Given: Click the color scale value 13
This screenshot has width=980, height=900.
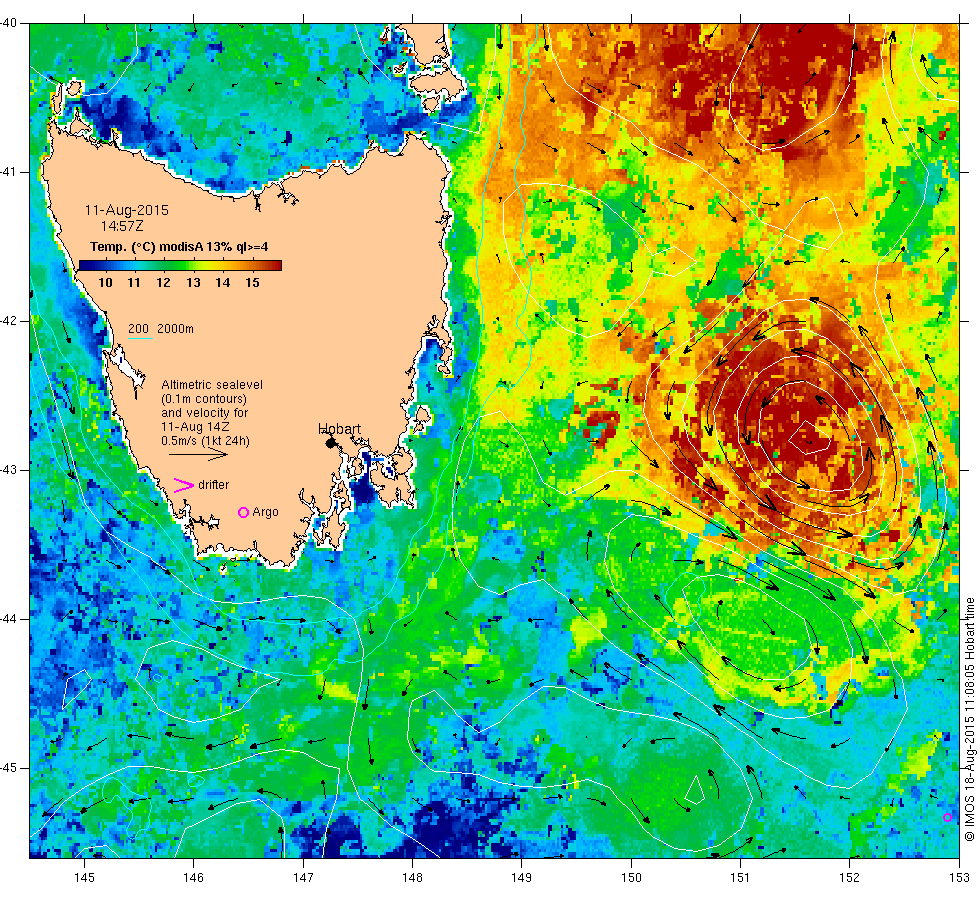Looking at the screenshot, I should coord(193,282).
